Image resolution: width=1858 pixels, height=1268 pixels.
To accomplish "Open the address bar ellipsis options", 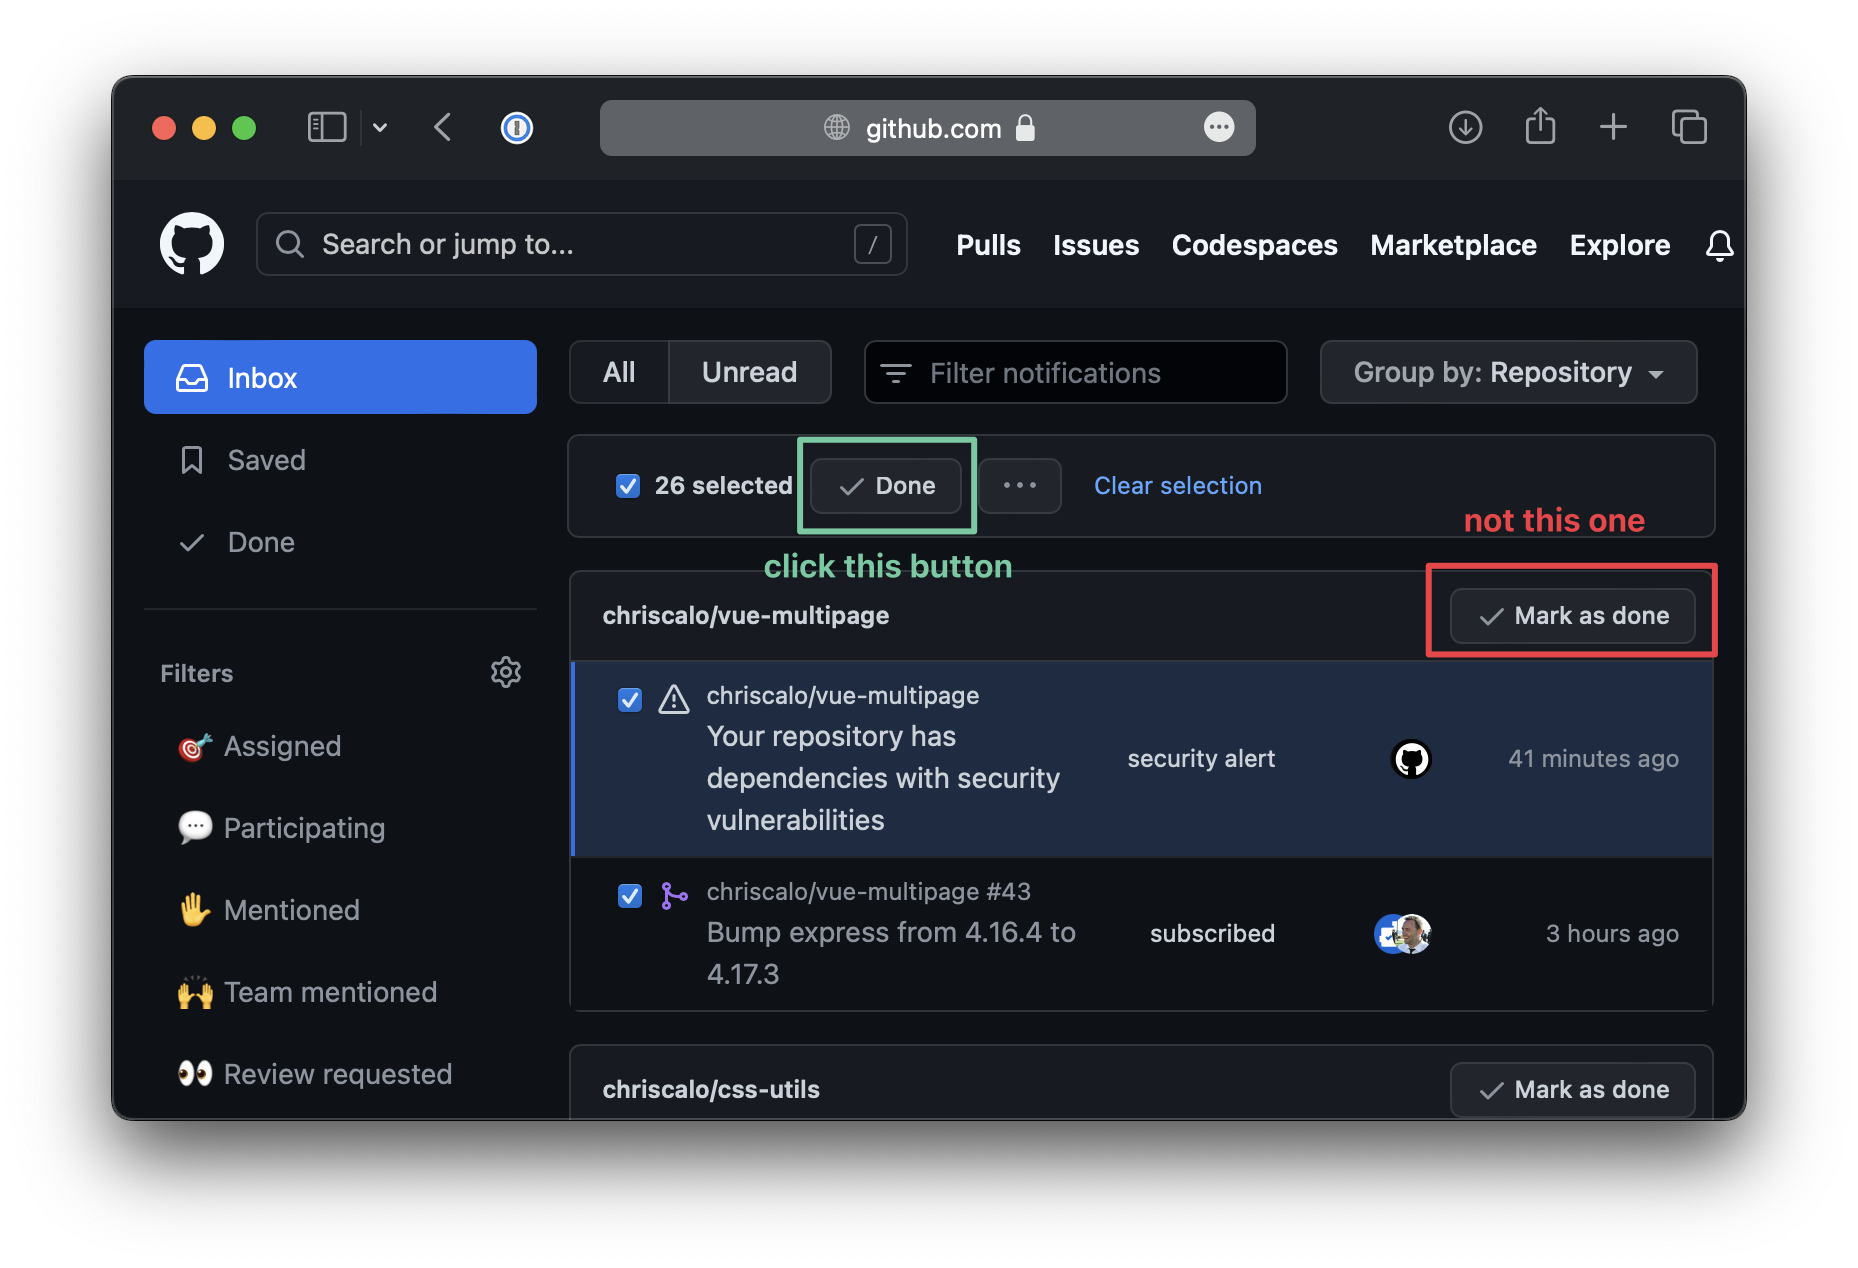I will (x=1219, y=128).
